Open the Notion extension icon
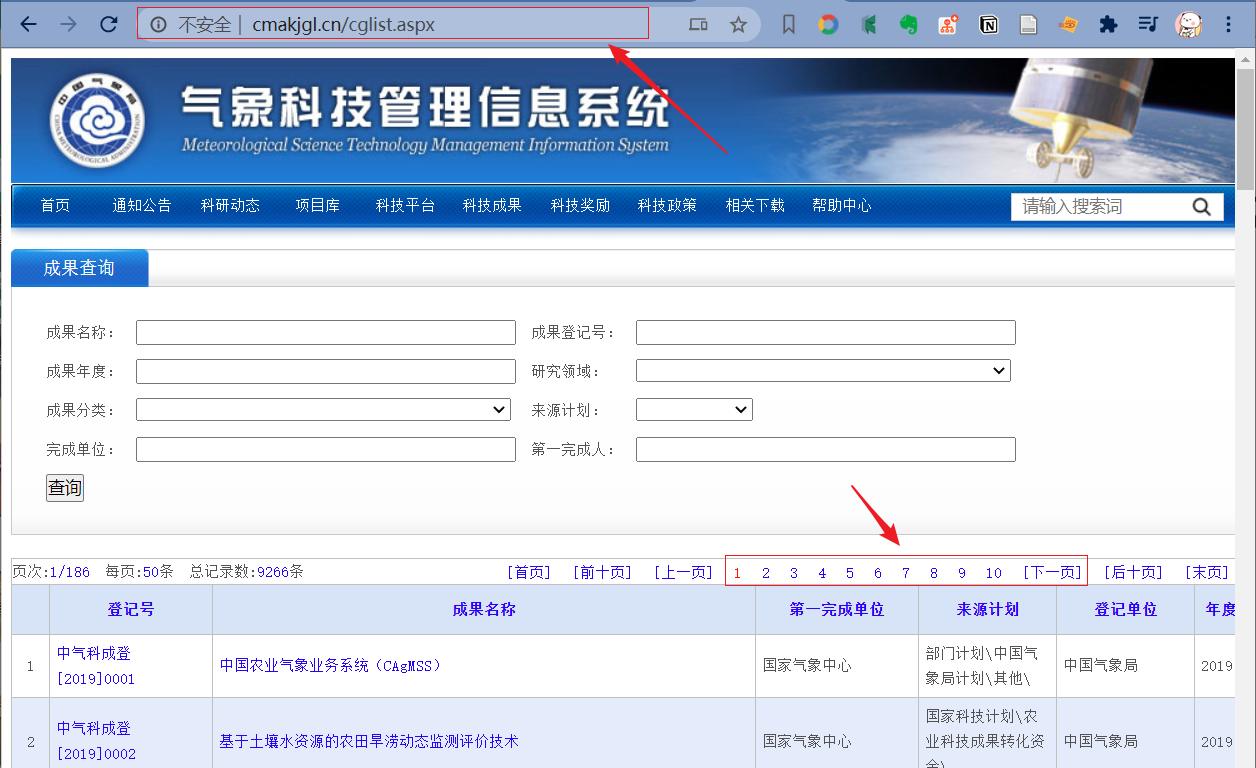This screenshot has width=1256, height=768. (x=988, y=25)
